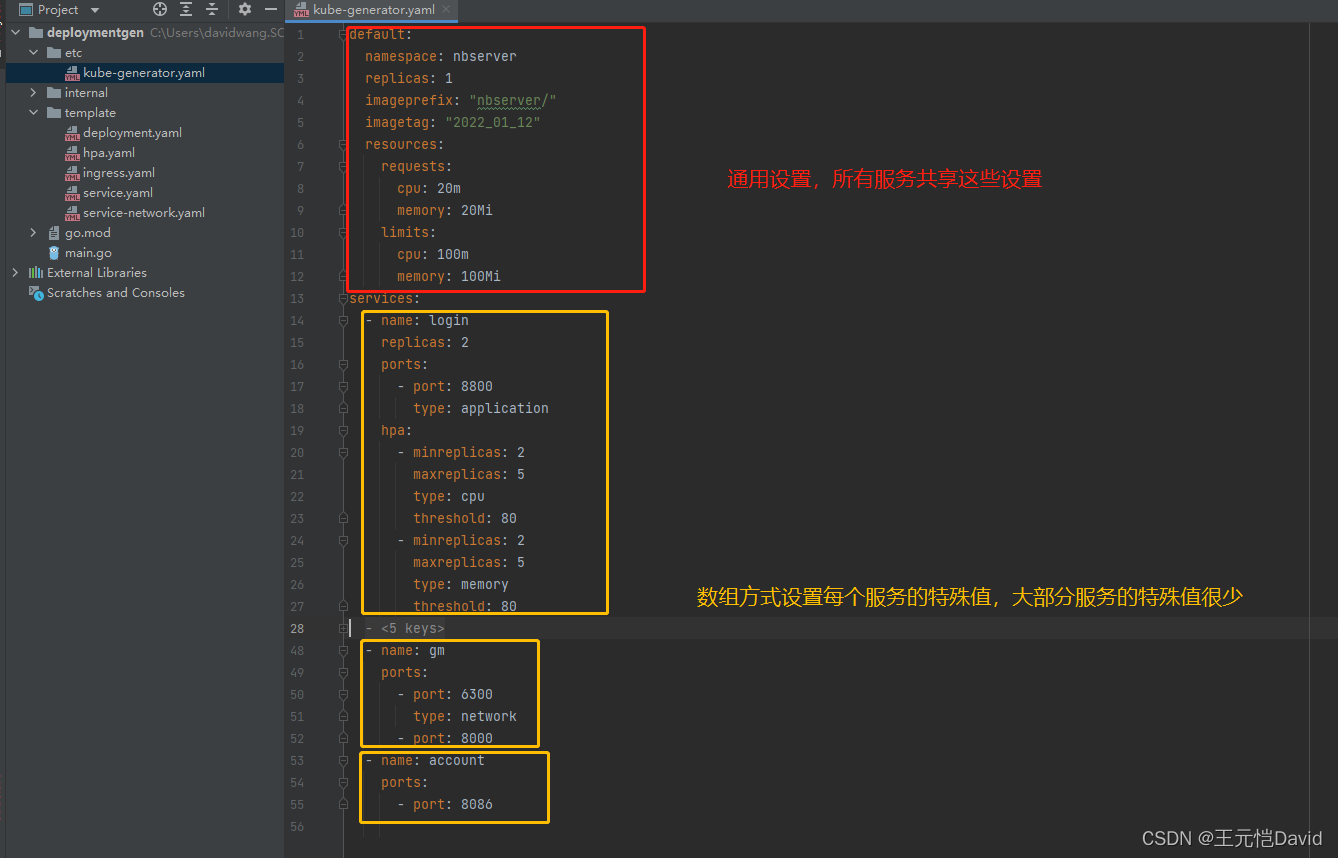Expand External Libraries node arrow

tap(16, 273)
